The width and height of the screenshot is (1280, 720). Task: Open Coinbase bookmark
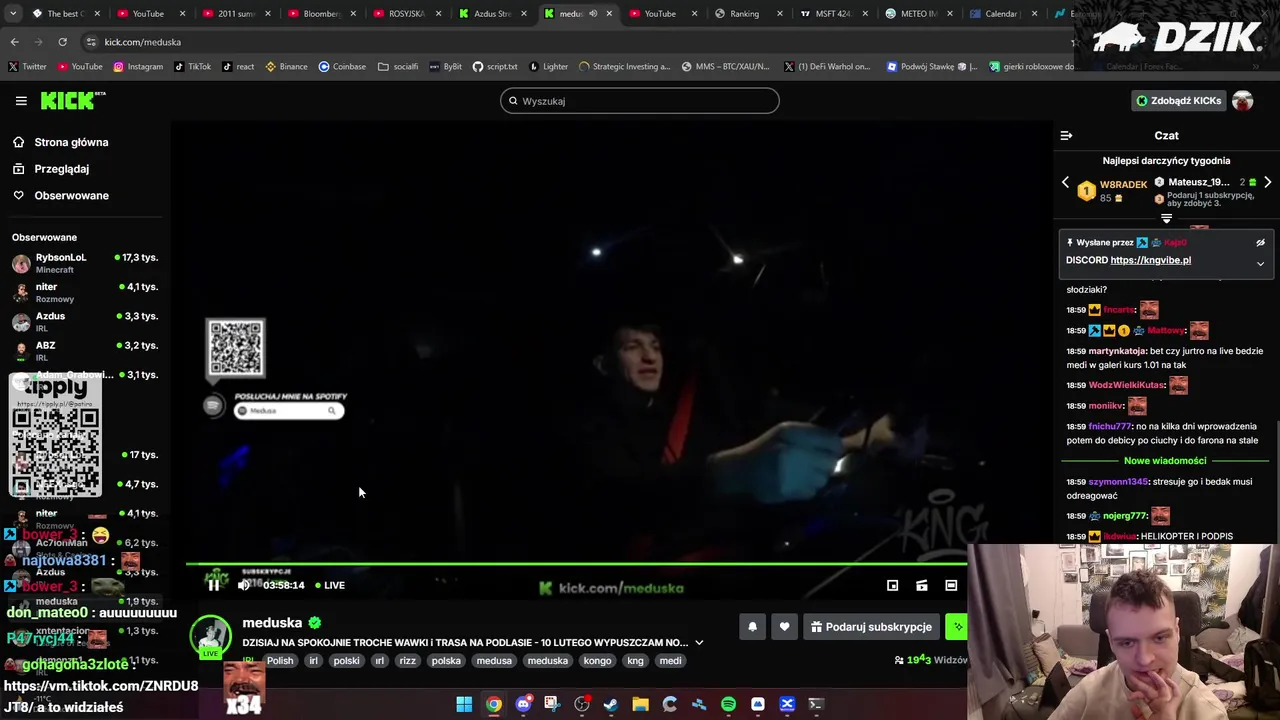[342, 67]
